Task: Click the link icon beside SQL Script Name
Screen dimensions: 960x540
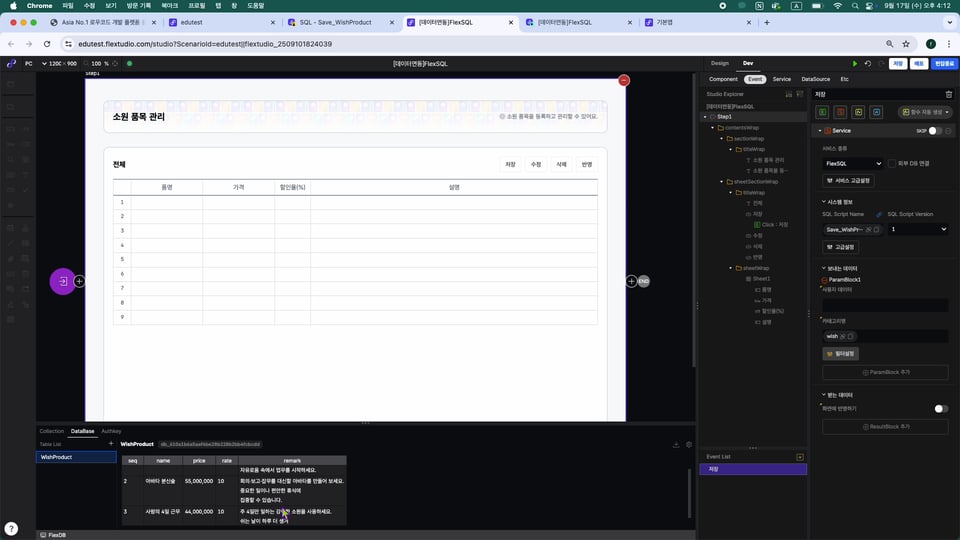Action: pyautogui.click(x=879, y=214)
